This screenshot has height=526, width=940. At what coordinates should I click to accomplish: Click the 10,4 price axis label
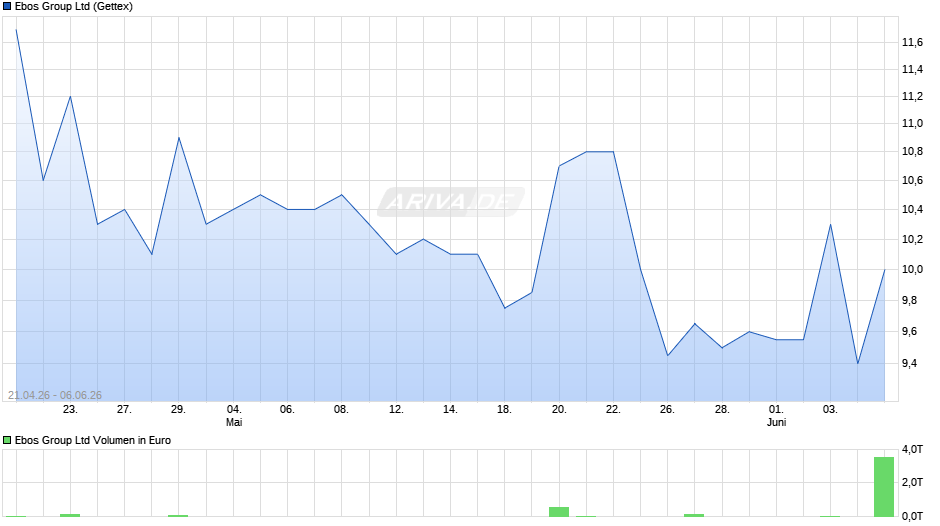coord(912,209)
